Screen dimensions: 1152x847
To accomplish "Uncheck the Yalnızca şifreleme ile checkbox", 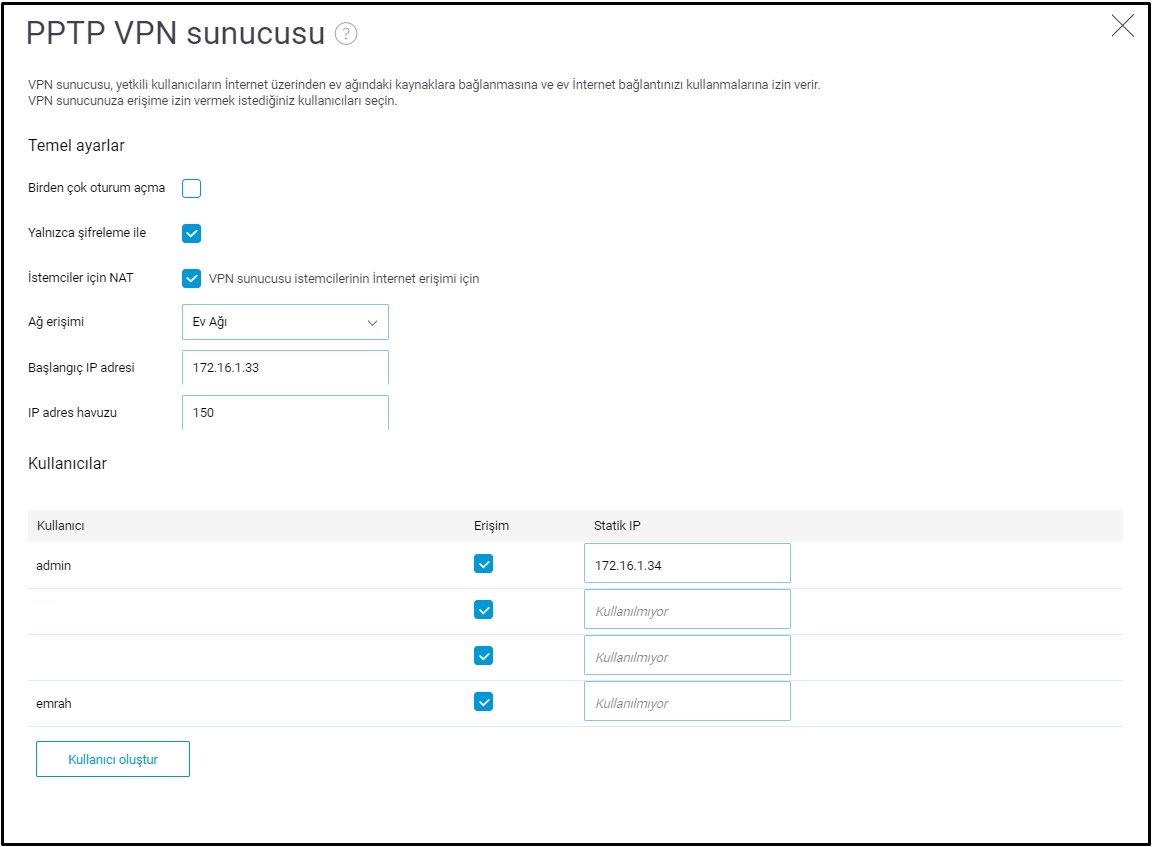I will pos(192,233).
